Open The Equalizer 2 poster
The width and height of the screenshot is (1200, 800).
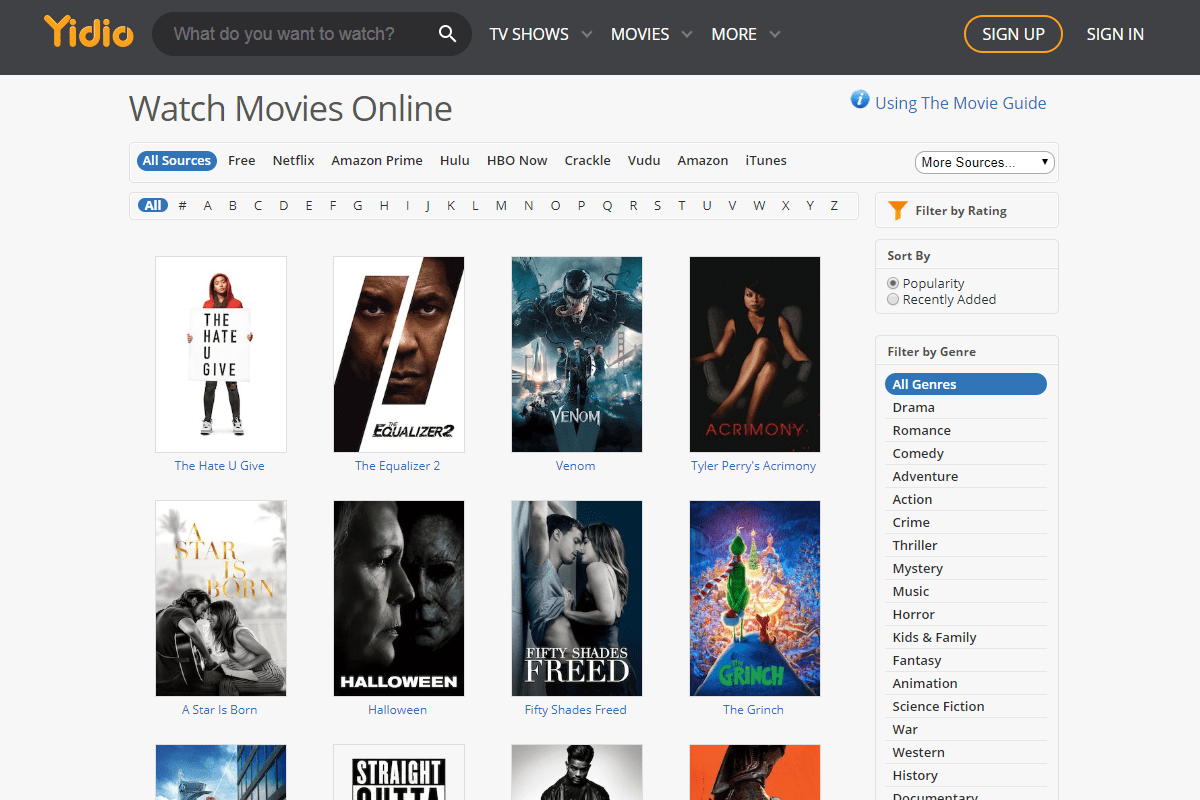[398, 354]
